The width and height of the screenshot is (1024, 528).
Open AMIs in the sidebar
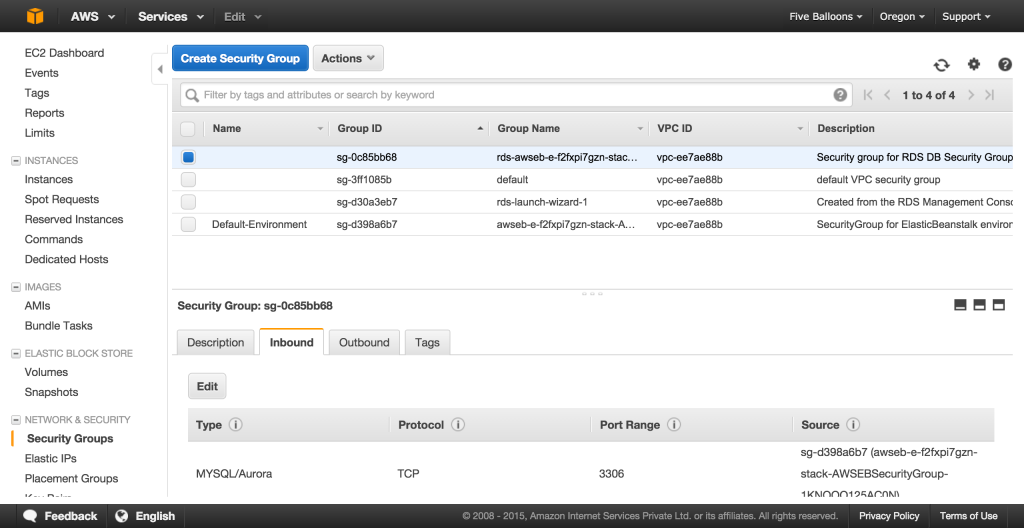click(x=37, y=305)
